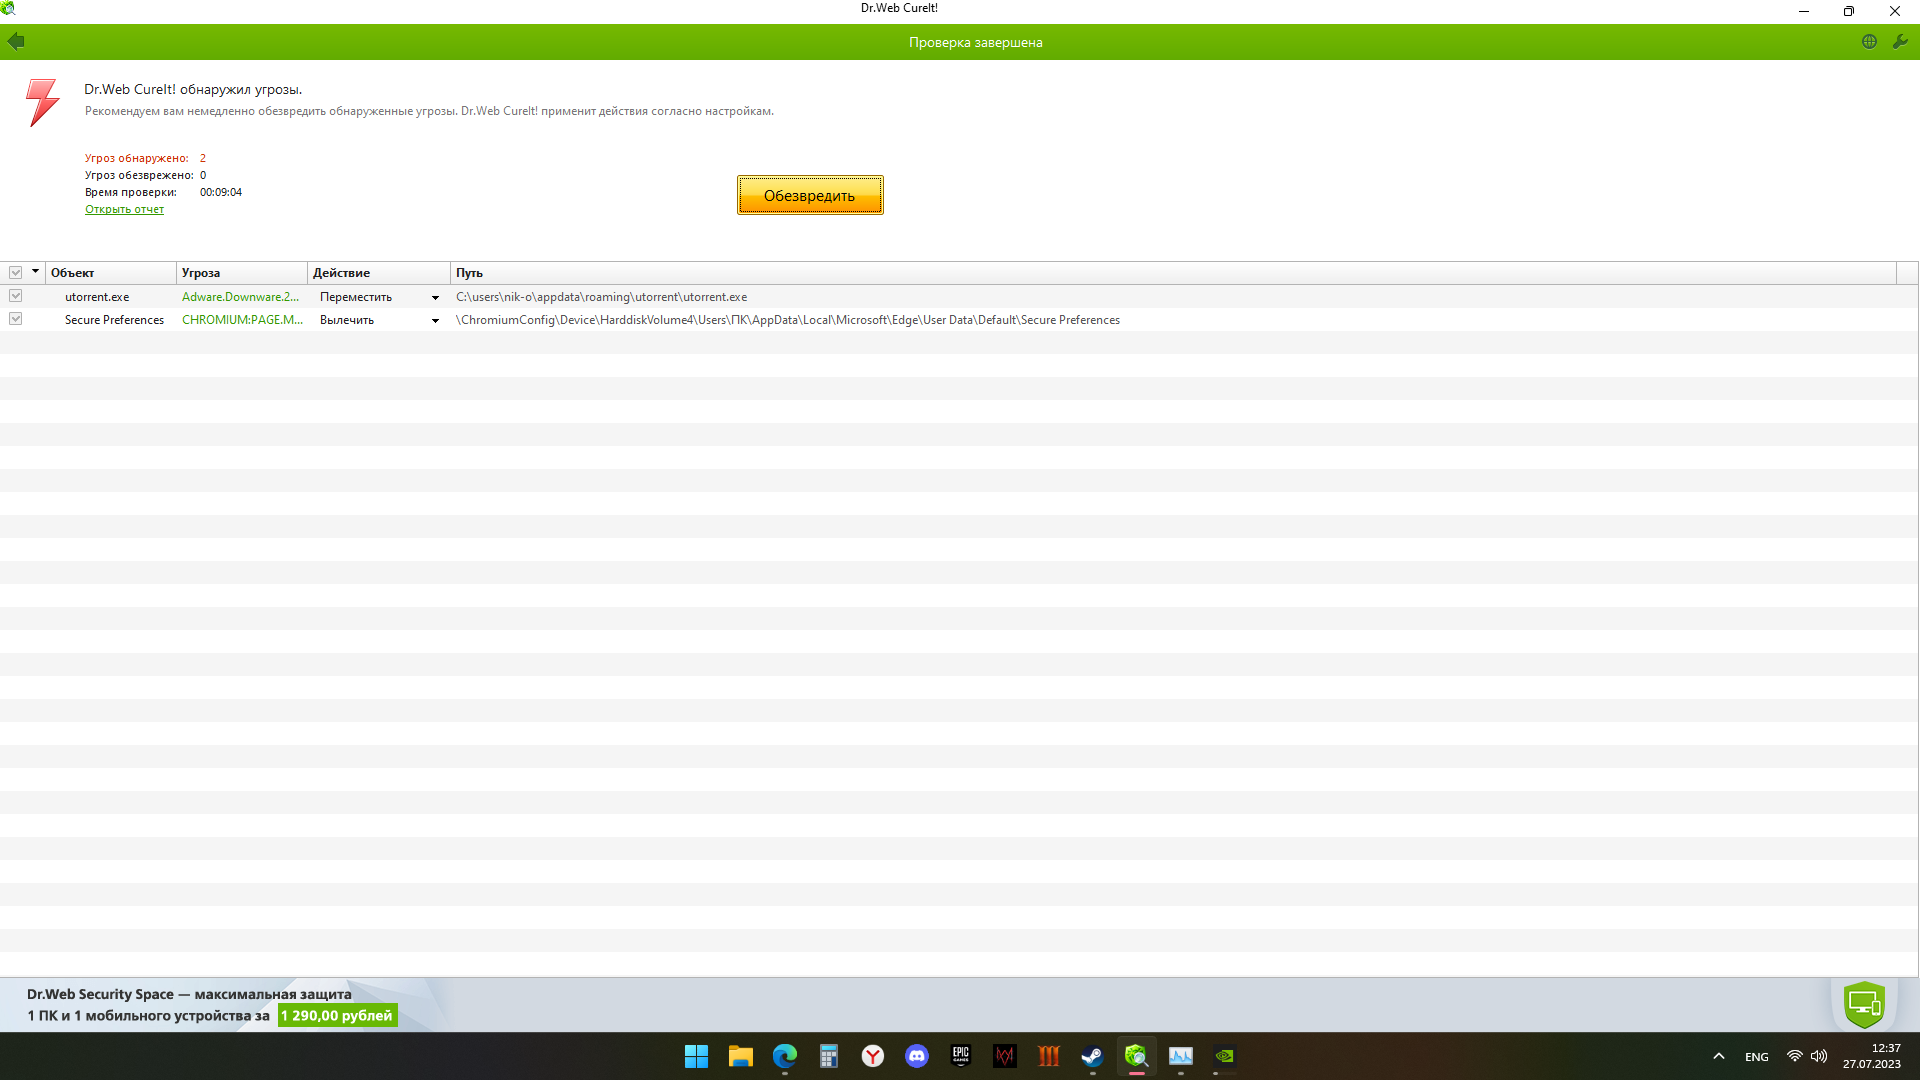This screenshot has width=1920, height=1080.
Task: Click the green back arrow icon
Action: pyautogui.click(x=16, y=42)
